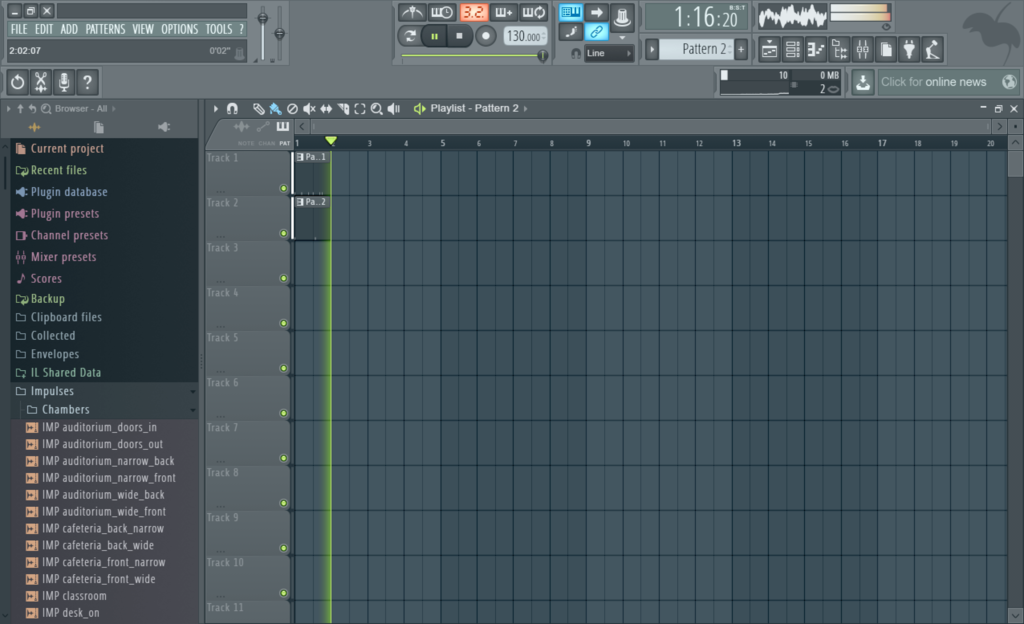Screen dimensions: 1024x624
Task: Expand arrow after Playlist - Pattern 2 title
Action: 526,109
